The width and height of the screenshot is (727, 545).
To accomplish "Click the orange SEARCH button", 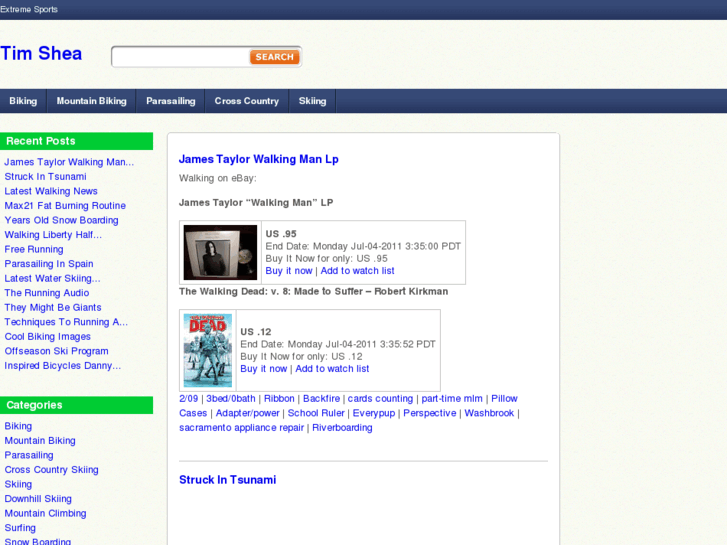I will pos(274,57).
